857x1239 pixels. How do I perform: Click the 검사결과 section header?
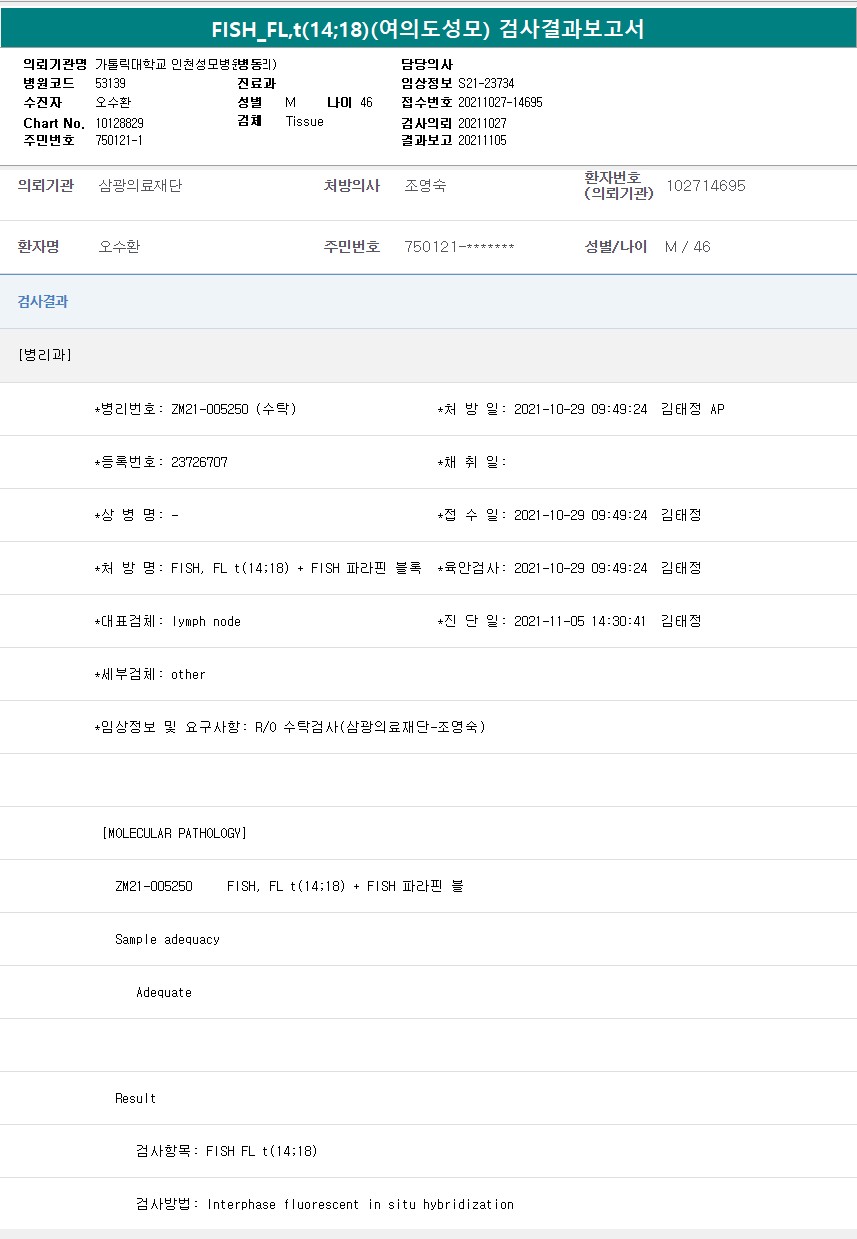pos(43,302)
